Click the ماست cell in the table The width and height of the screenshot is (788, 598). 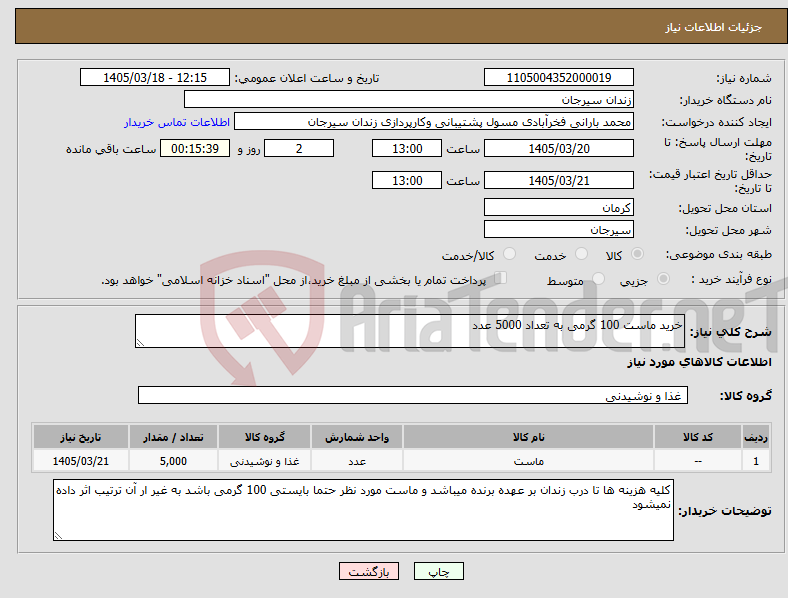click(x=528, y=461)
